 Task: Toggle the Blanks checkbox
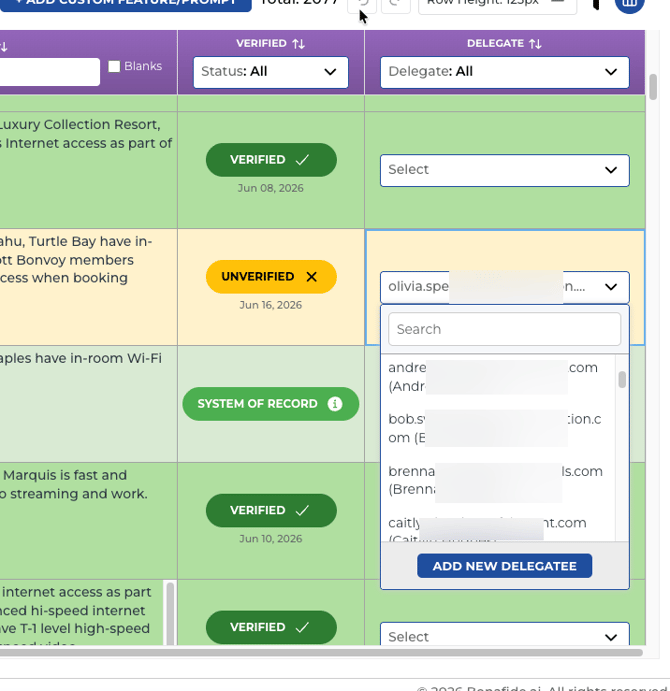[x=114, y=67]
